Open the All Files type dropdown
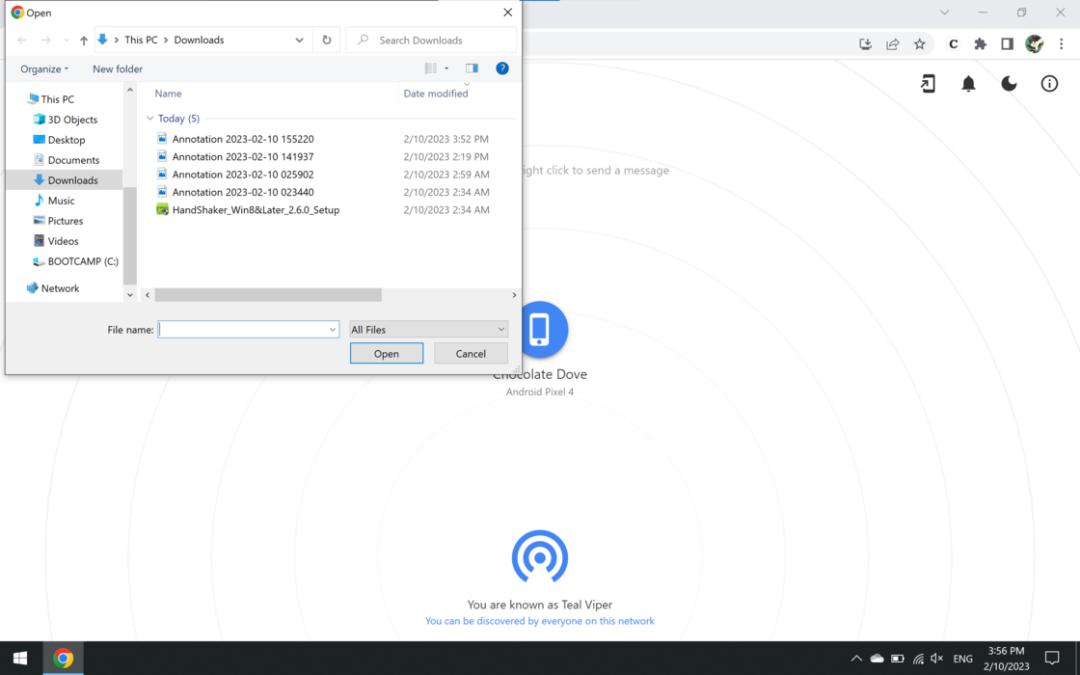1080x675 pixels. pyautogui.click(x=428, y=329)
